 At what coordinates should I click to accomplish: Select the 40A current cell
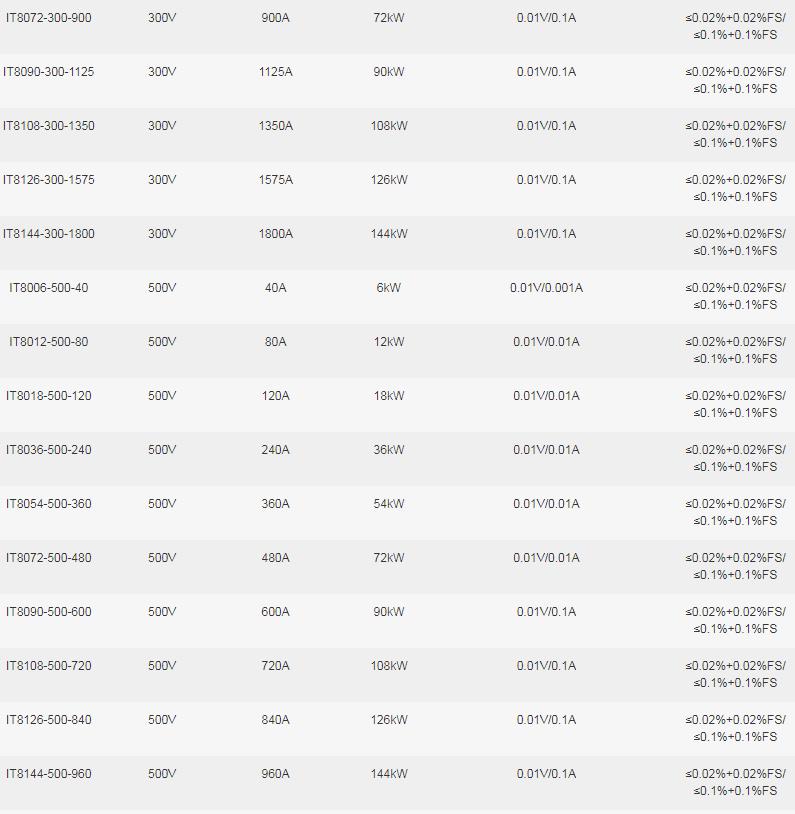276,288
